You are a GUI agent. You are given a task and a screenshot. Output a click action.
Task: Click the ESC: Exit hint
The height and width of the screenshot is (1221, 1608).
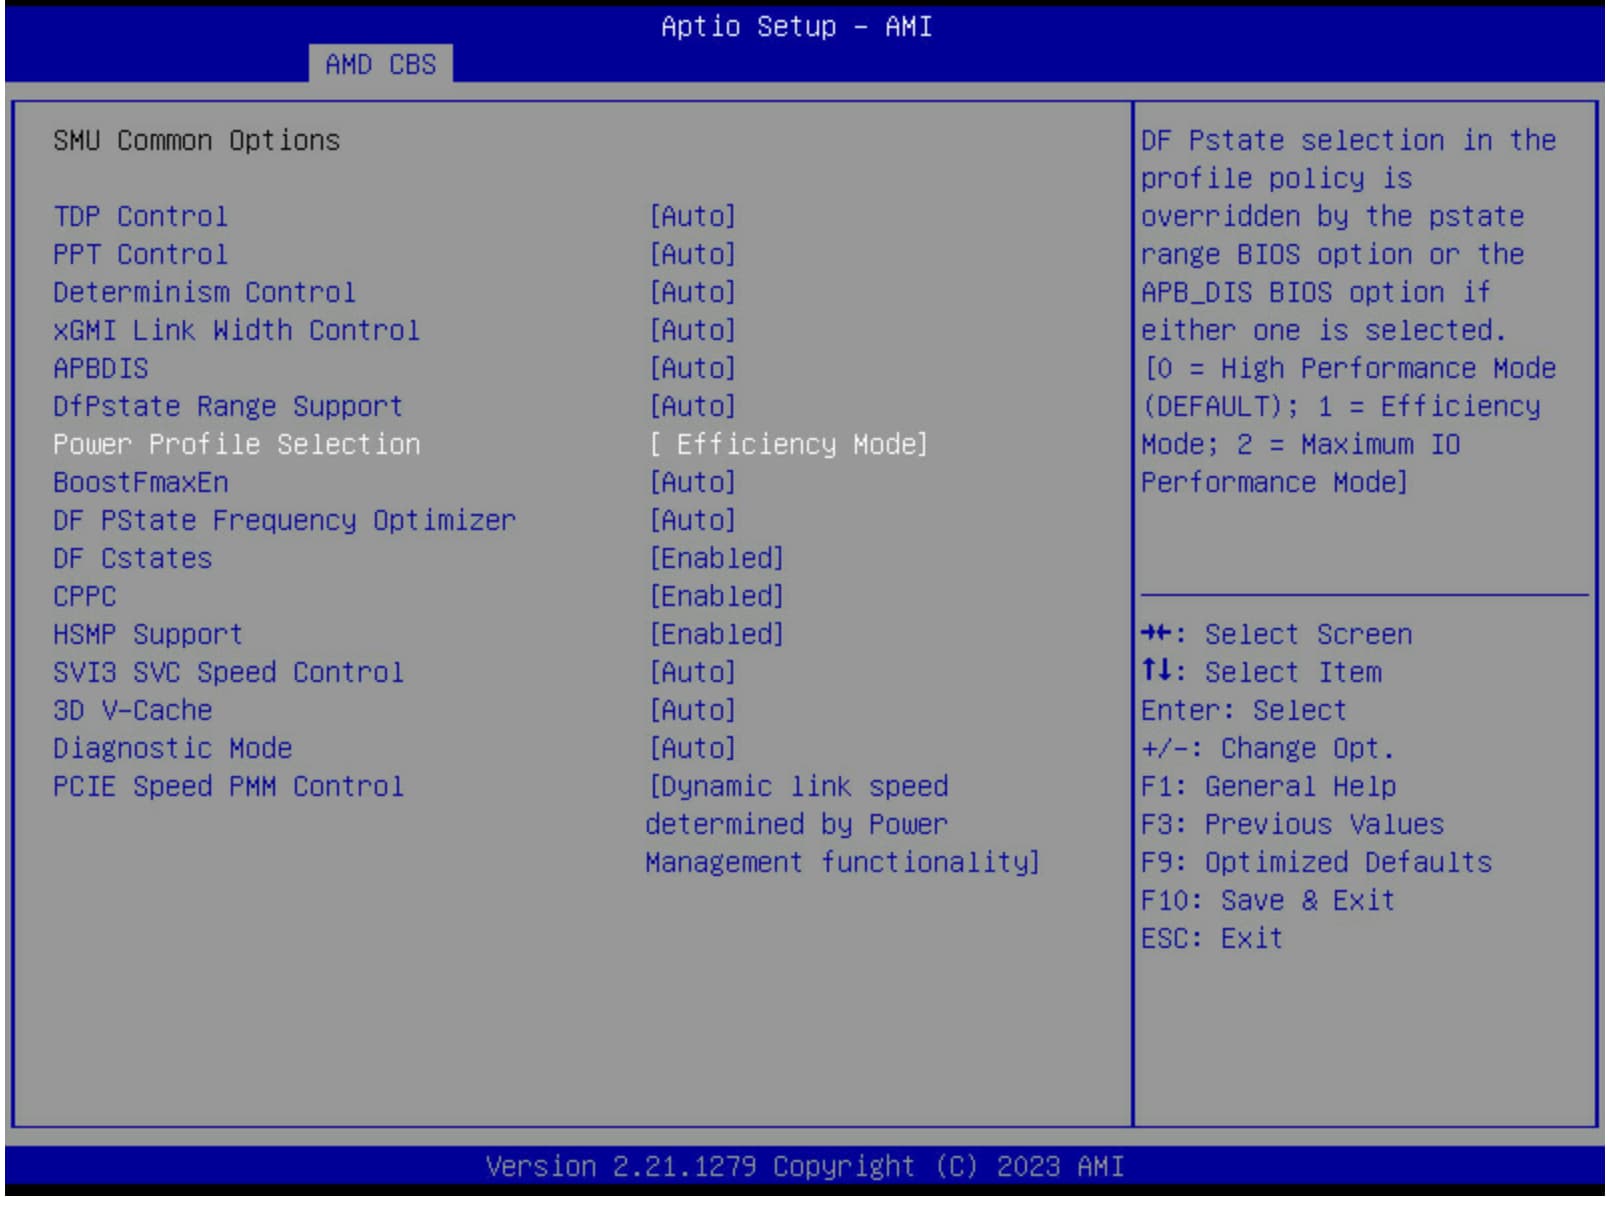1211,939
